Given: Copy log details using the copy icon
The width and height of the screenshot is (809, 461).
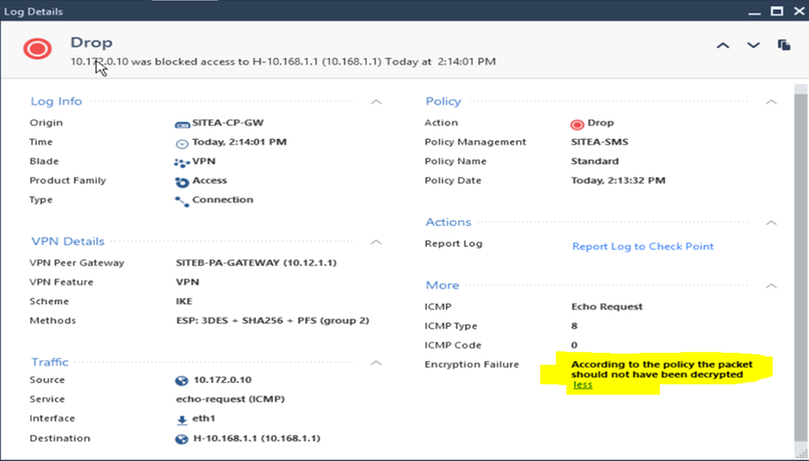Looking at the screenshot, I should (x=784, y=46).
